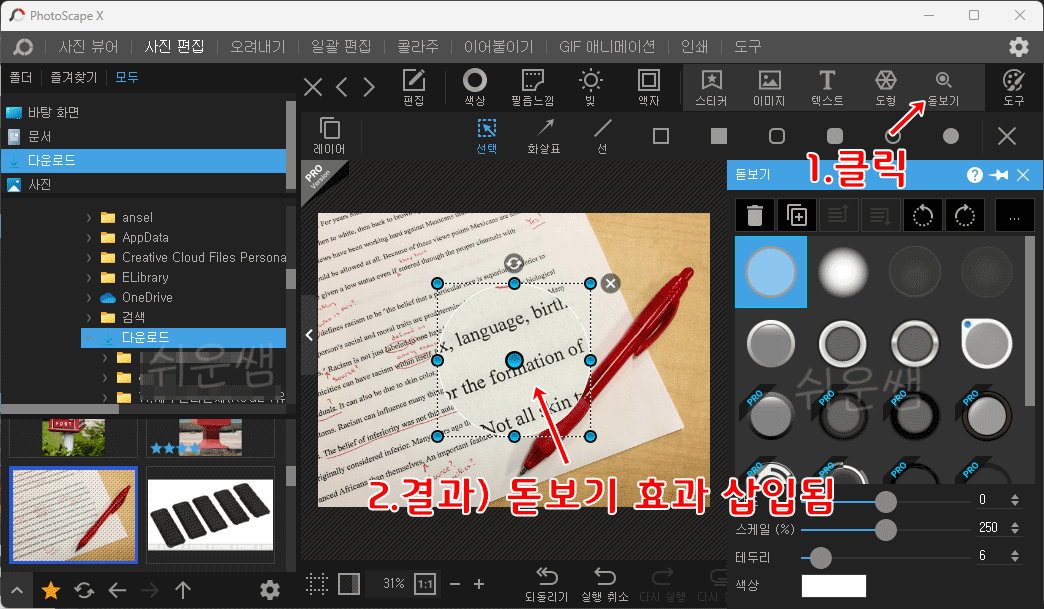The width and height of the screenshot is (1044, 609).
Task: Expand the ELibrary folder
Action: (x=89, y=278)
